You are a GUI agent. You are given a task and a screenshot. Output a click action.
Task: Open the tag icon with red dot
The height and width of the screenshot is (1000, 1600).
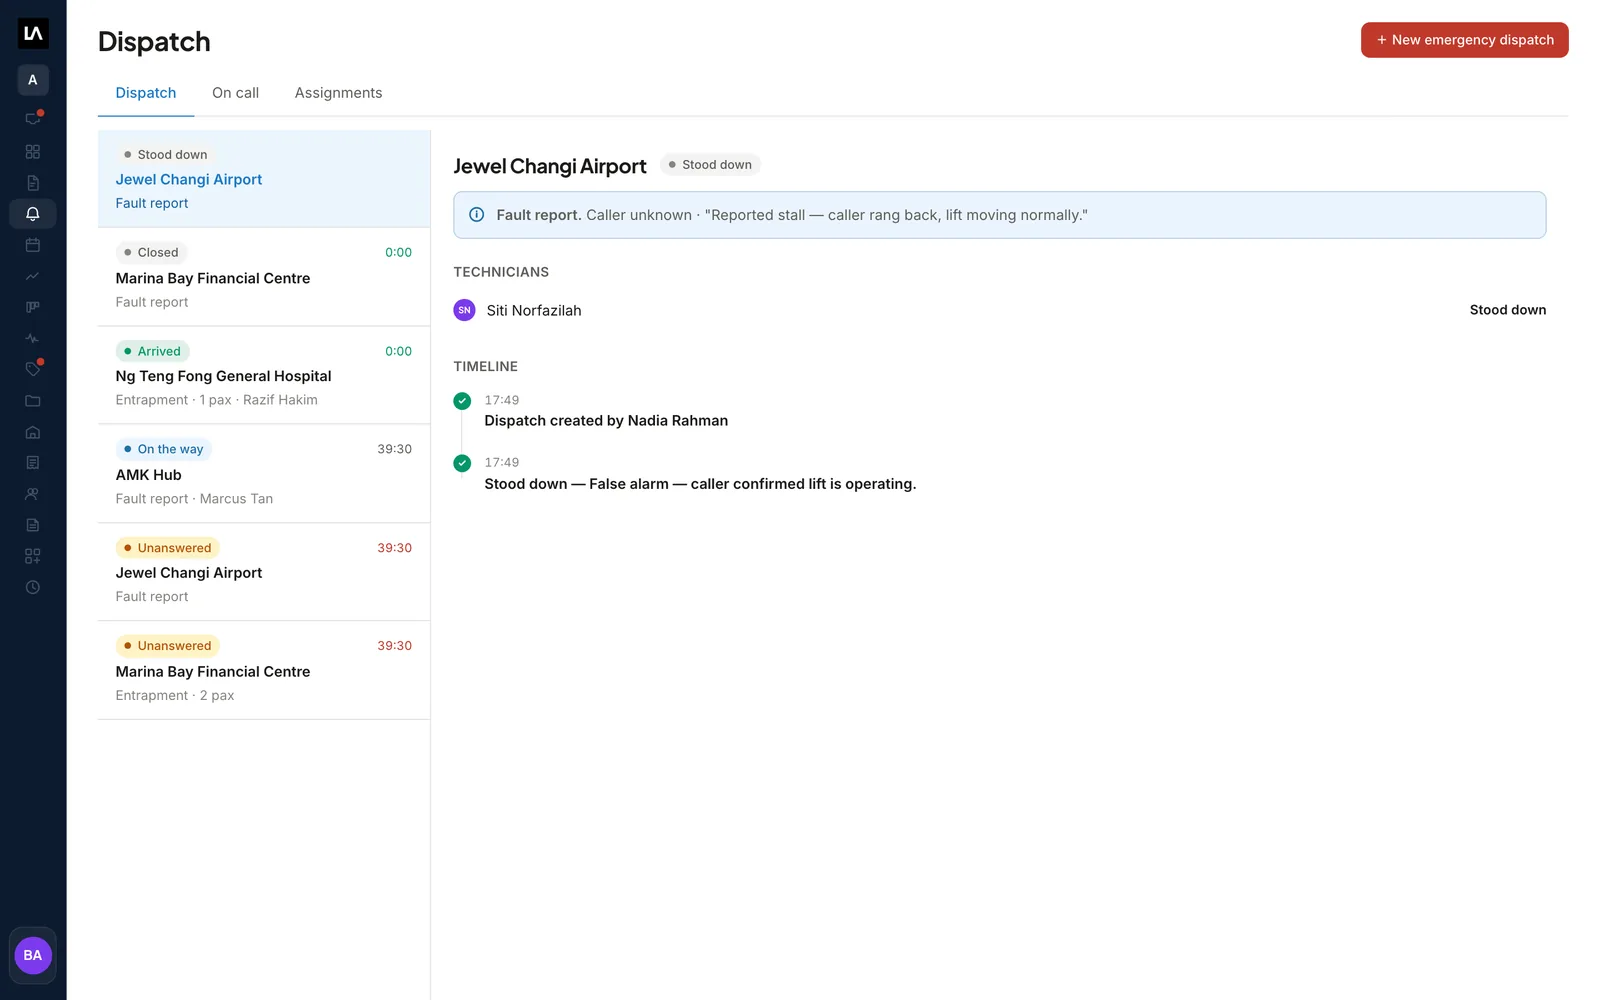pyautogui.click(x=33, y=369)
